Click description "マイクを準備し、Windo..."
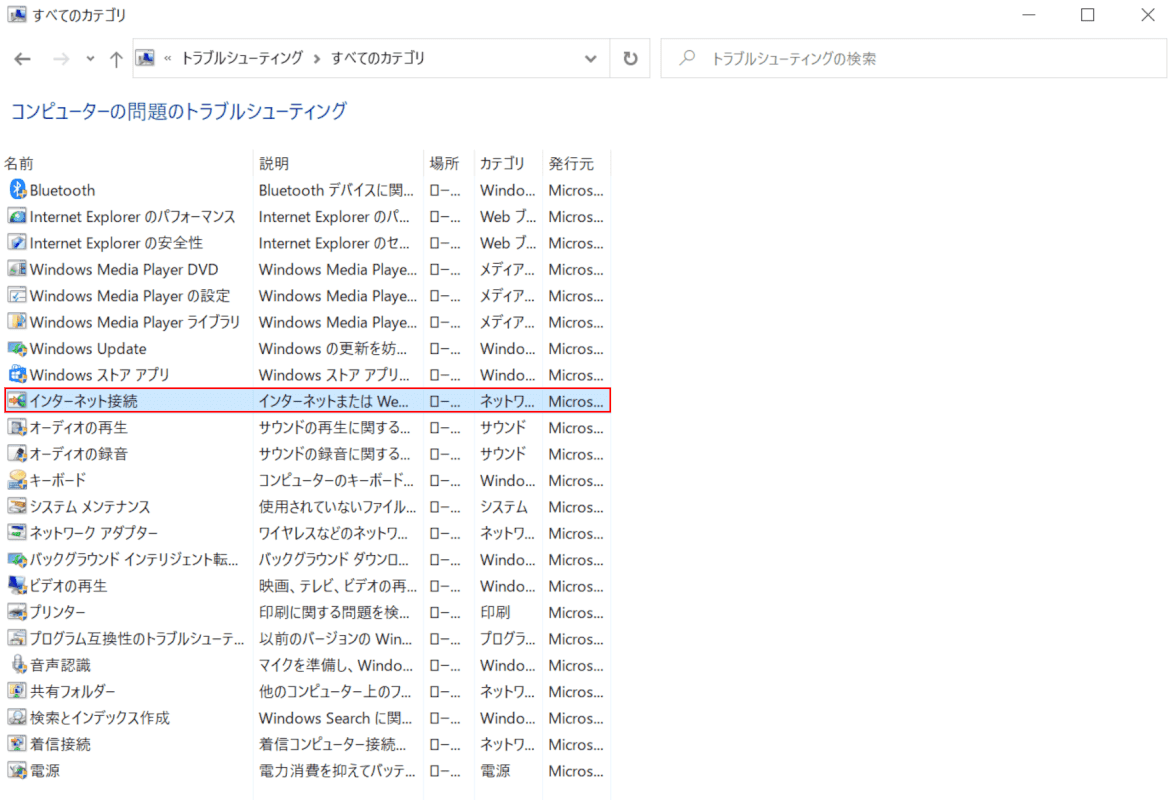The width and height of the screenshot is (1173, 800). coord(336,665)
